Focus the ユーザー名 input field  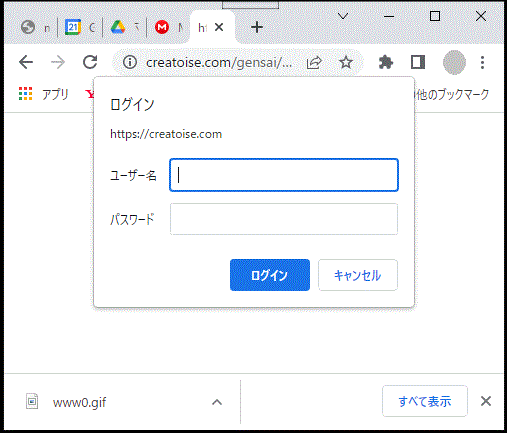284,175
